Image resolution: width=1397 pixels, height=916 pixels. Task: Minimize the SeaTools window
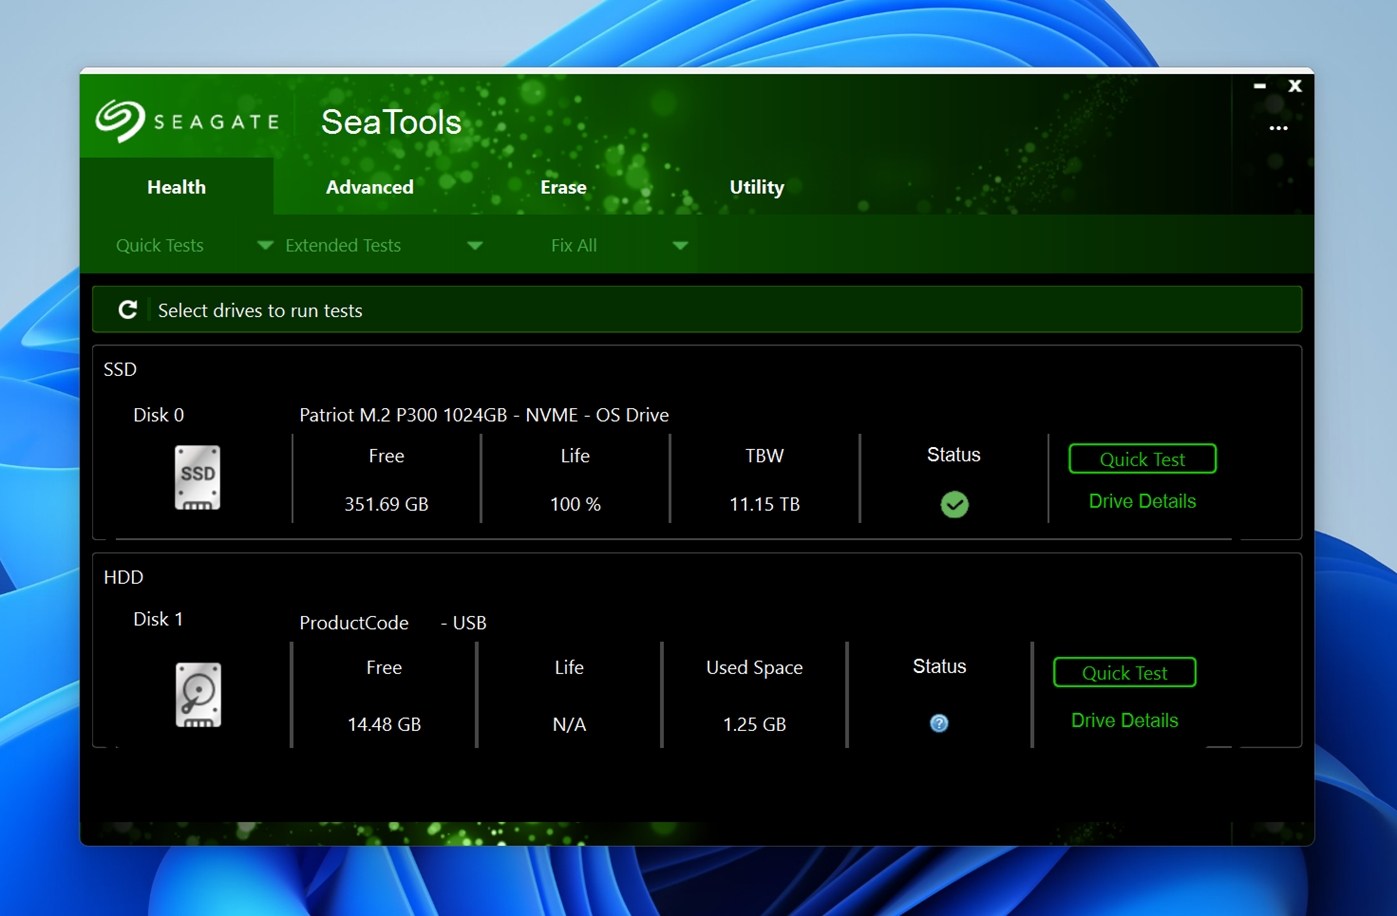(1260, 86)
